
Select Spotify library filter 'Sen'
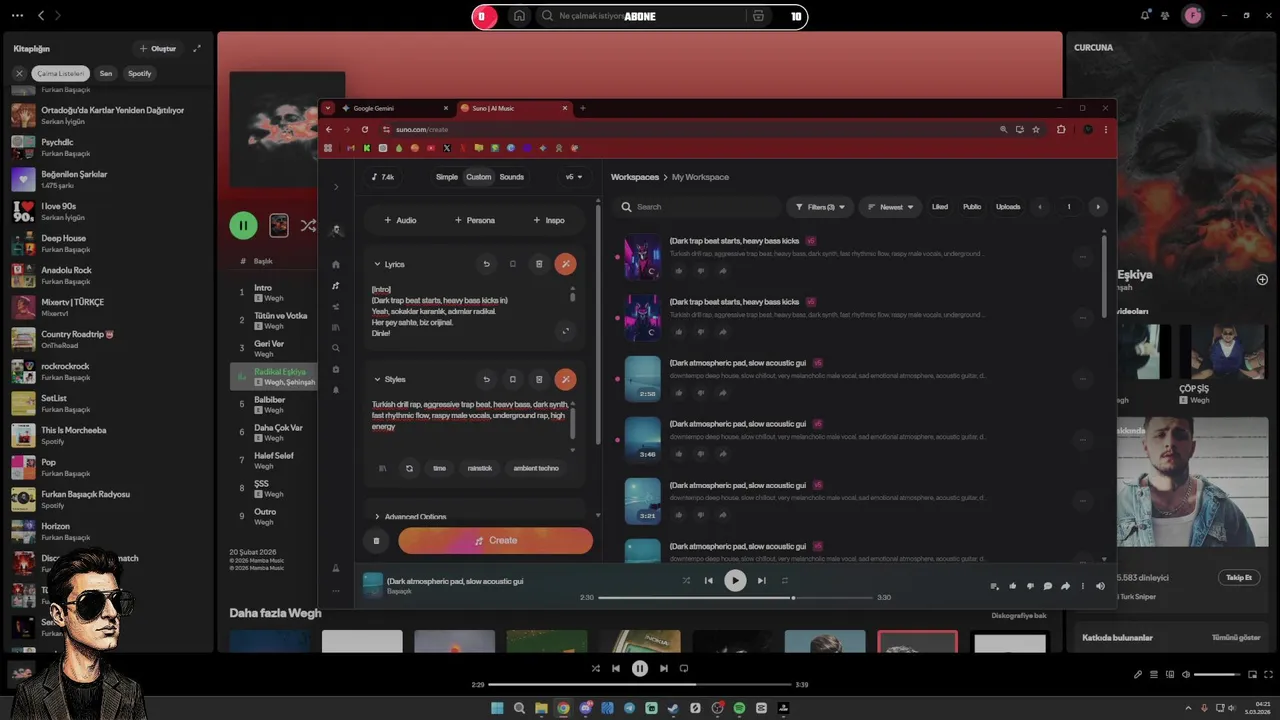pyautogui.click(x=106, y=73)
